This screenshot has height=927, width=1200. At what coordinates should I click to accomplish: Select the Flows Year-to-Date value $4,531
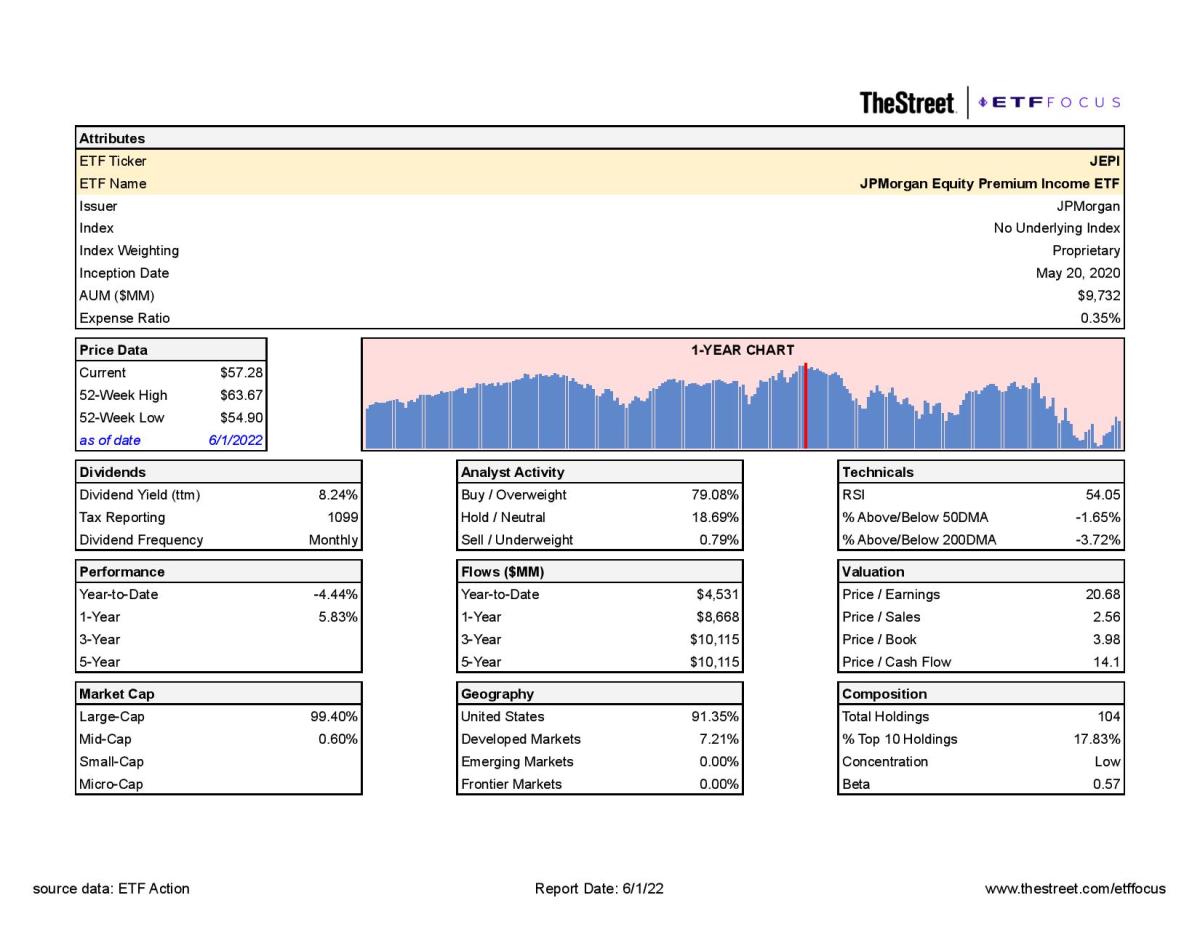[718, 594]
